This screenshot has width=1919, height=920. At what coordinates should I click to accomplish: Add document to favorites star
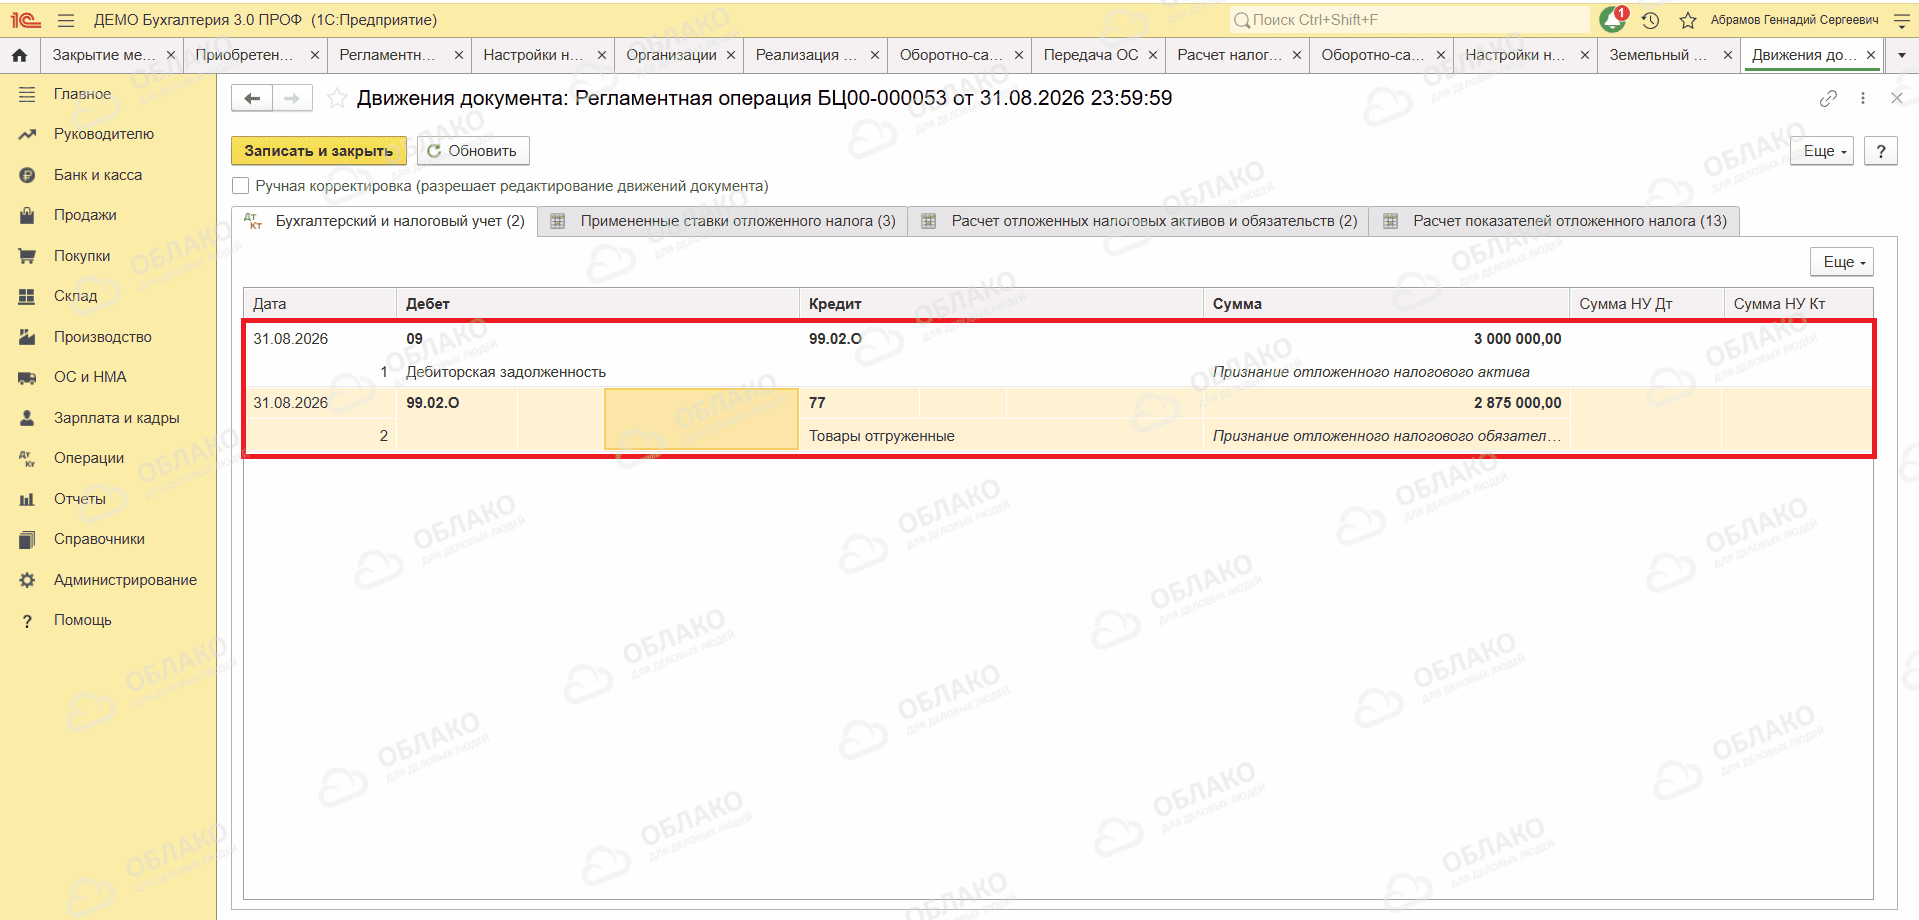click(x=338, y=98)
